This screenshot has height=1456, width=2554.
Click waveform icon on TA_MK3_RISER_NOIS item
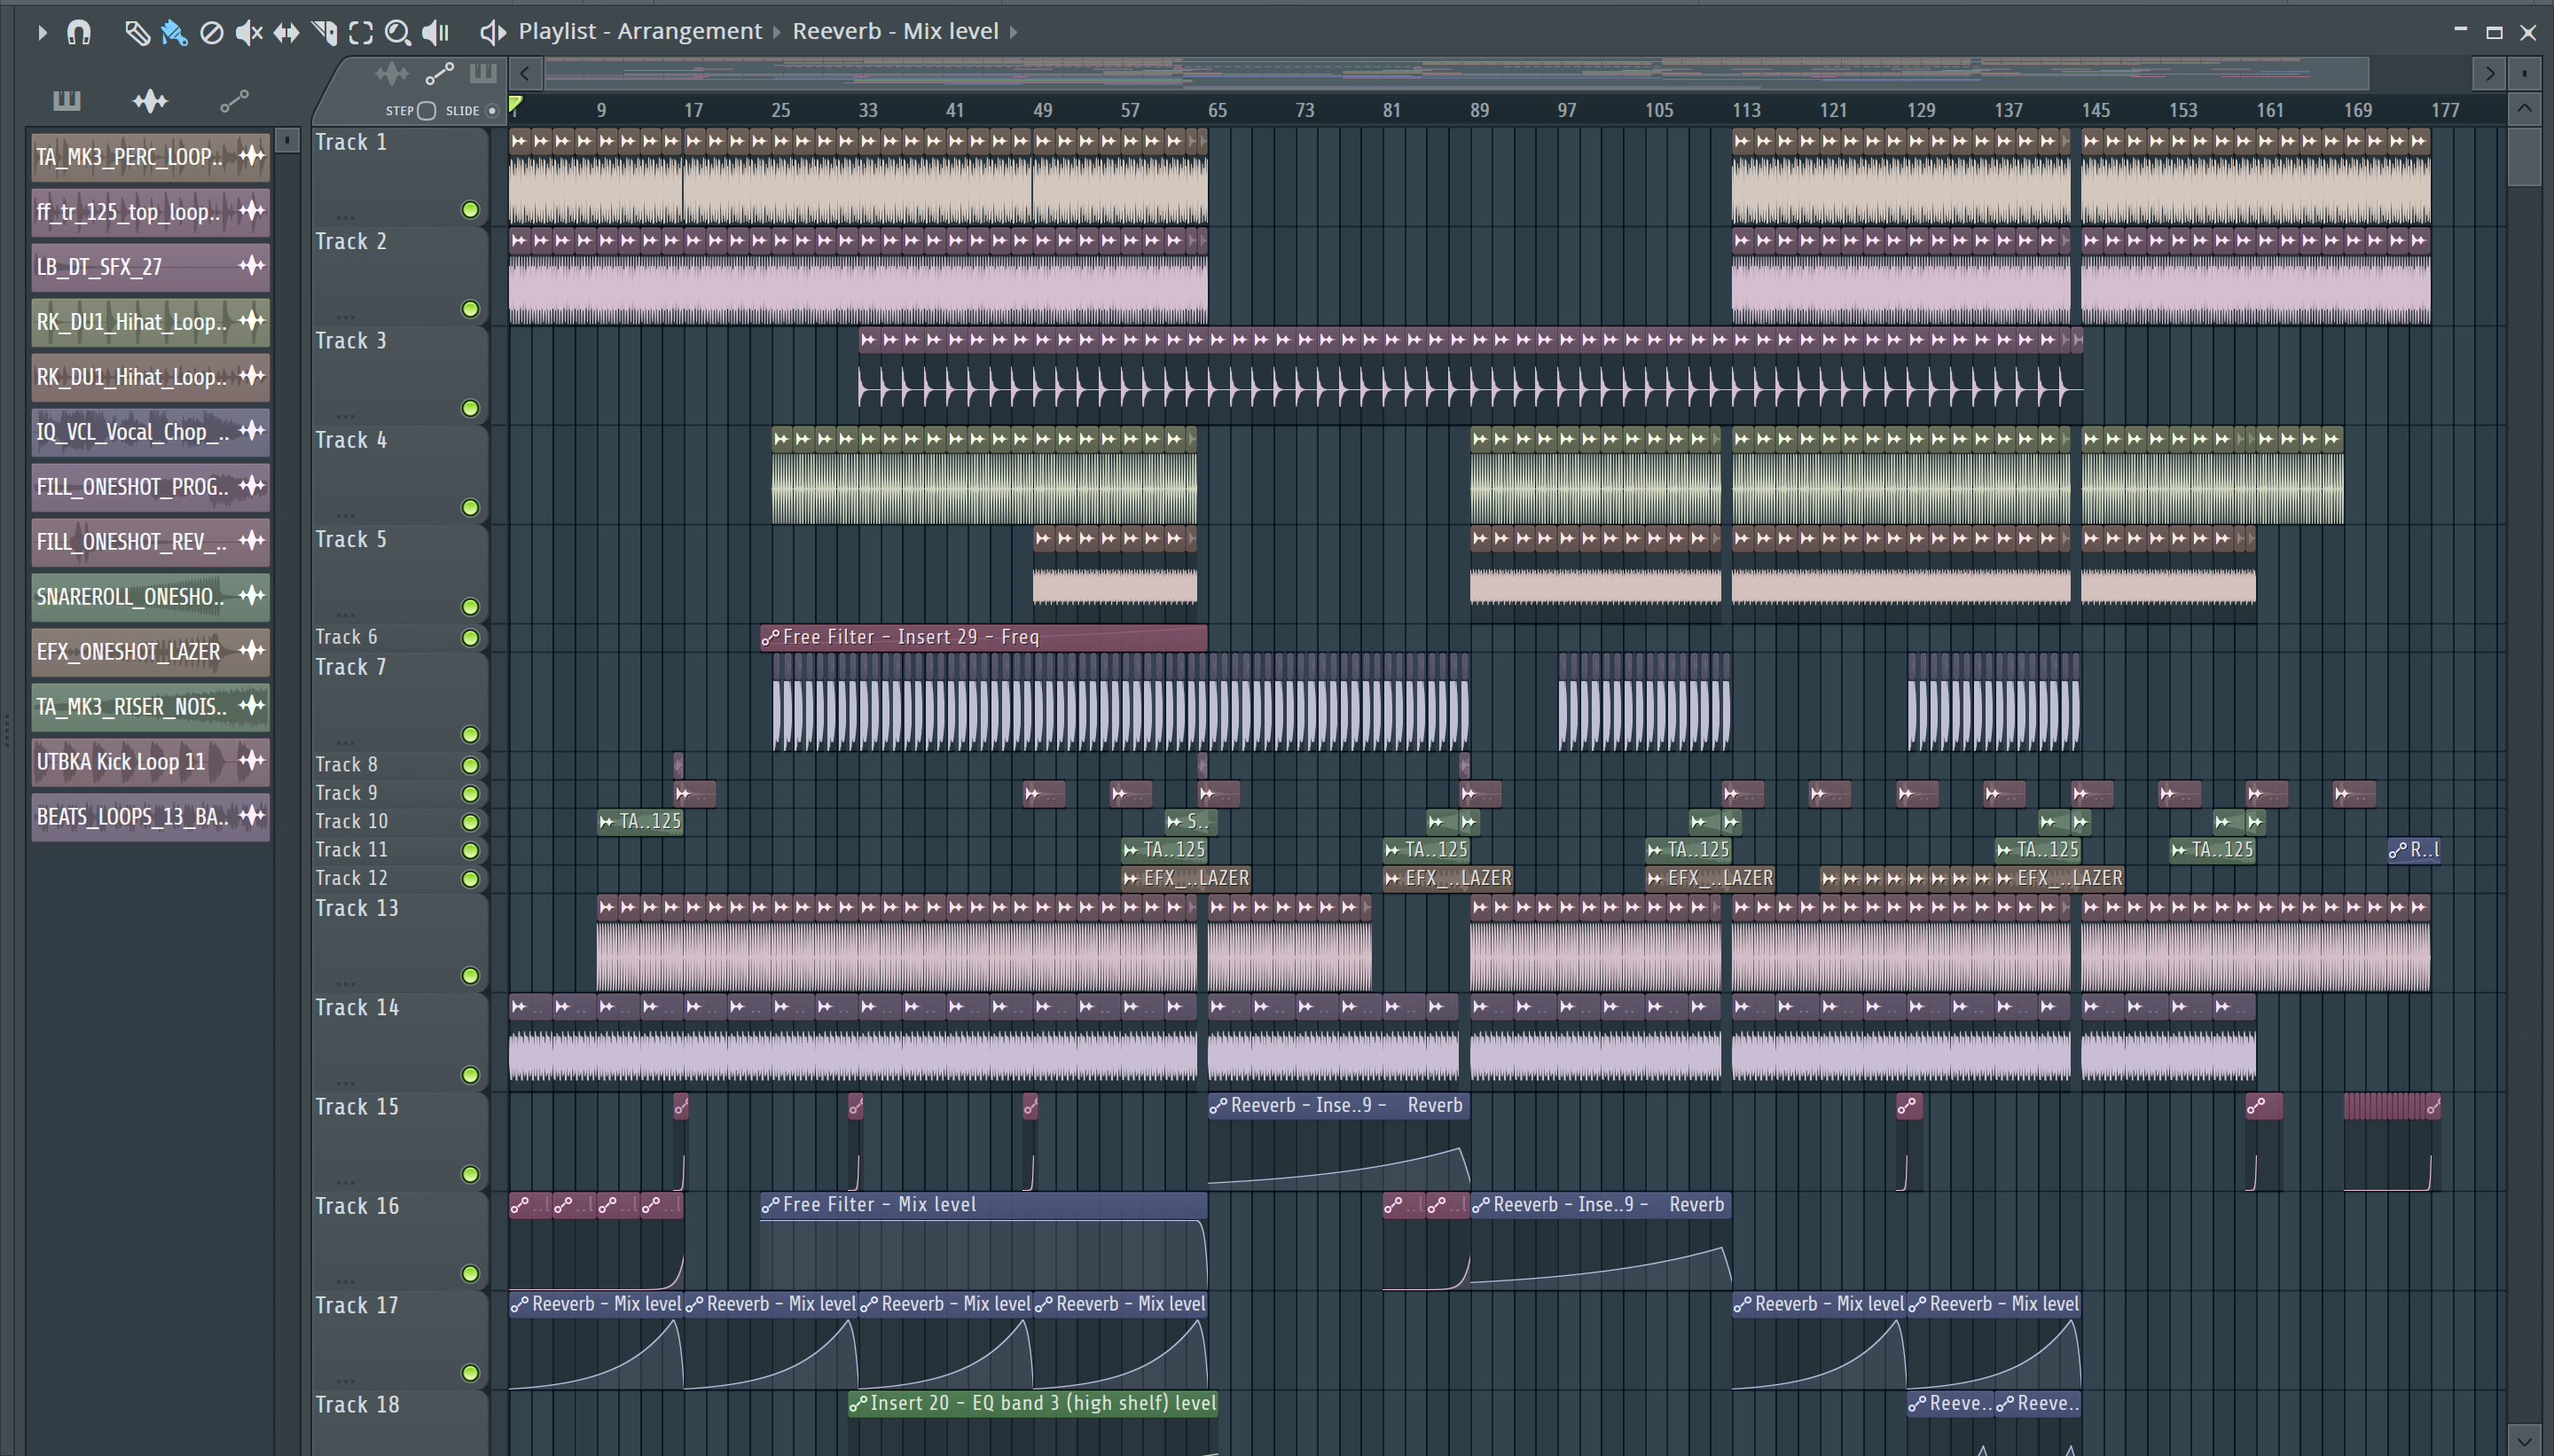coord(252,705)
